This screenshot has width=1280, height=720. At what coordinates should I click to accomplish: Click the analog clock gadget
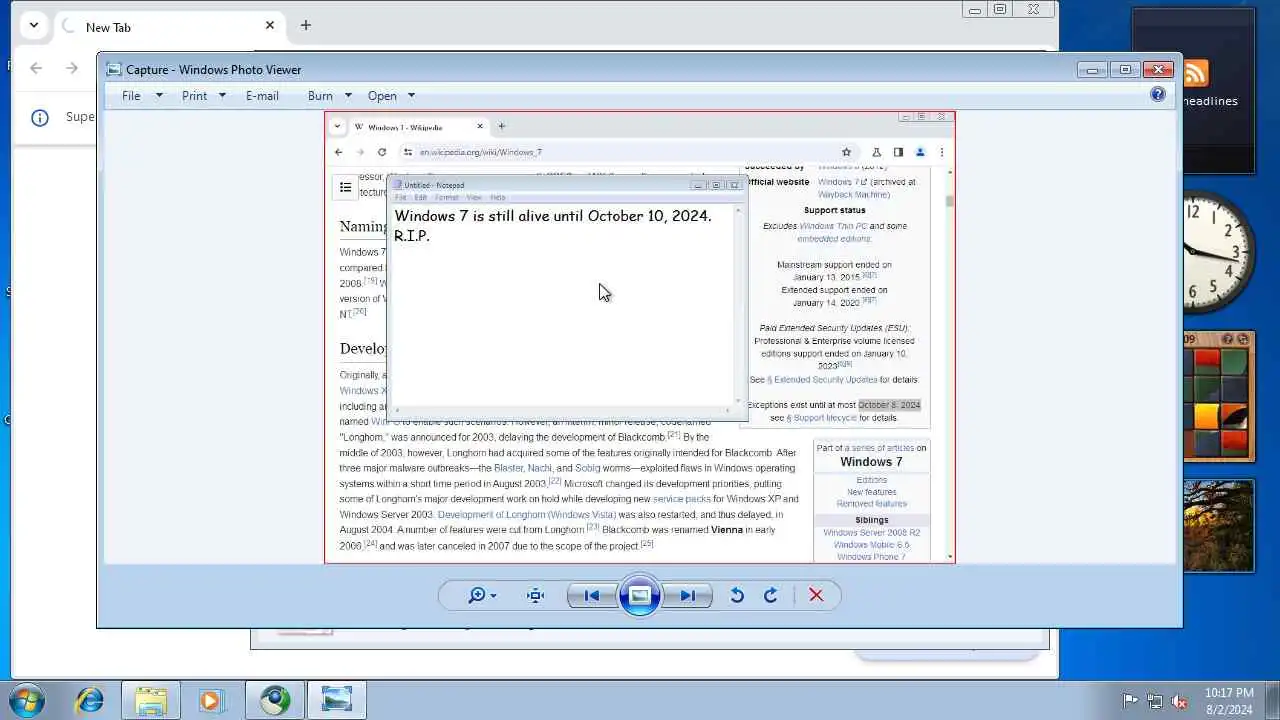pos(1217,252)
